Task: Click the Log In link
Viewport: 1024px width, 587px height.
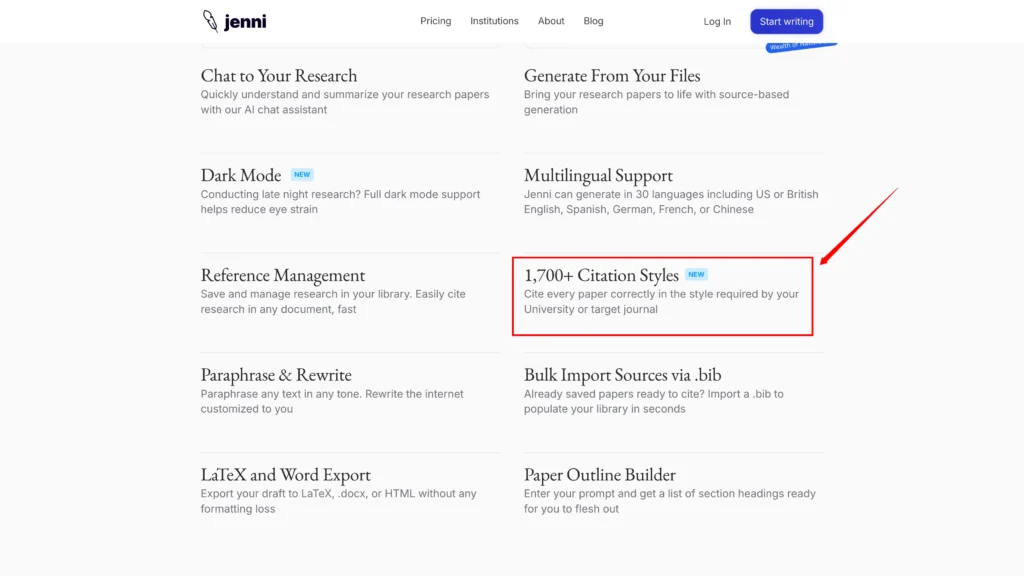Action: (x=717, y=22)
